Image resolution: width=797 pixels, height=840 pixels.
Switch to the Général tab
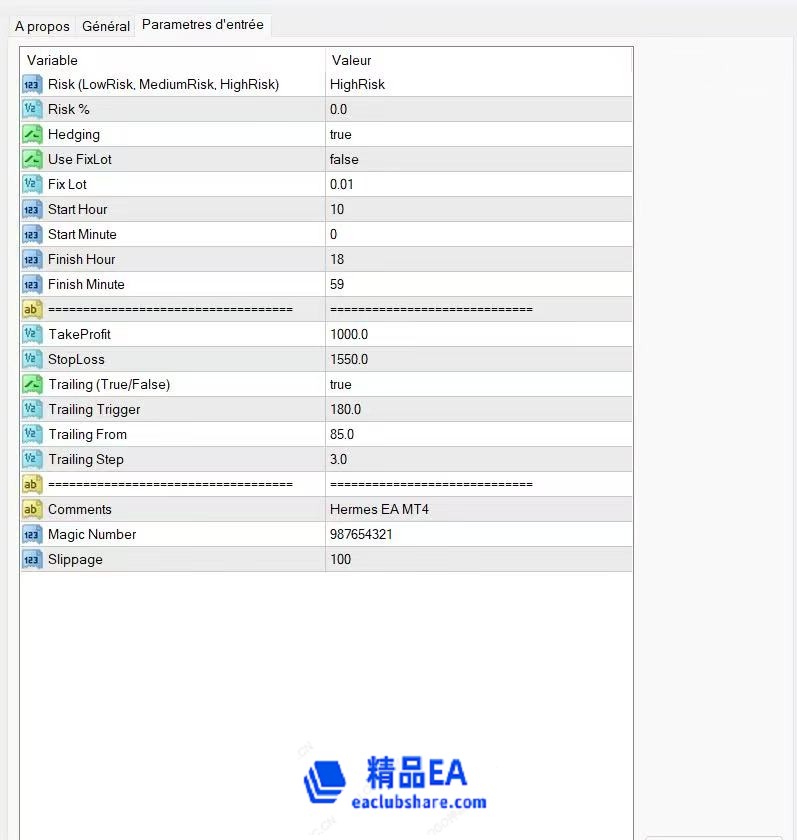pos(106,26)
